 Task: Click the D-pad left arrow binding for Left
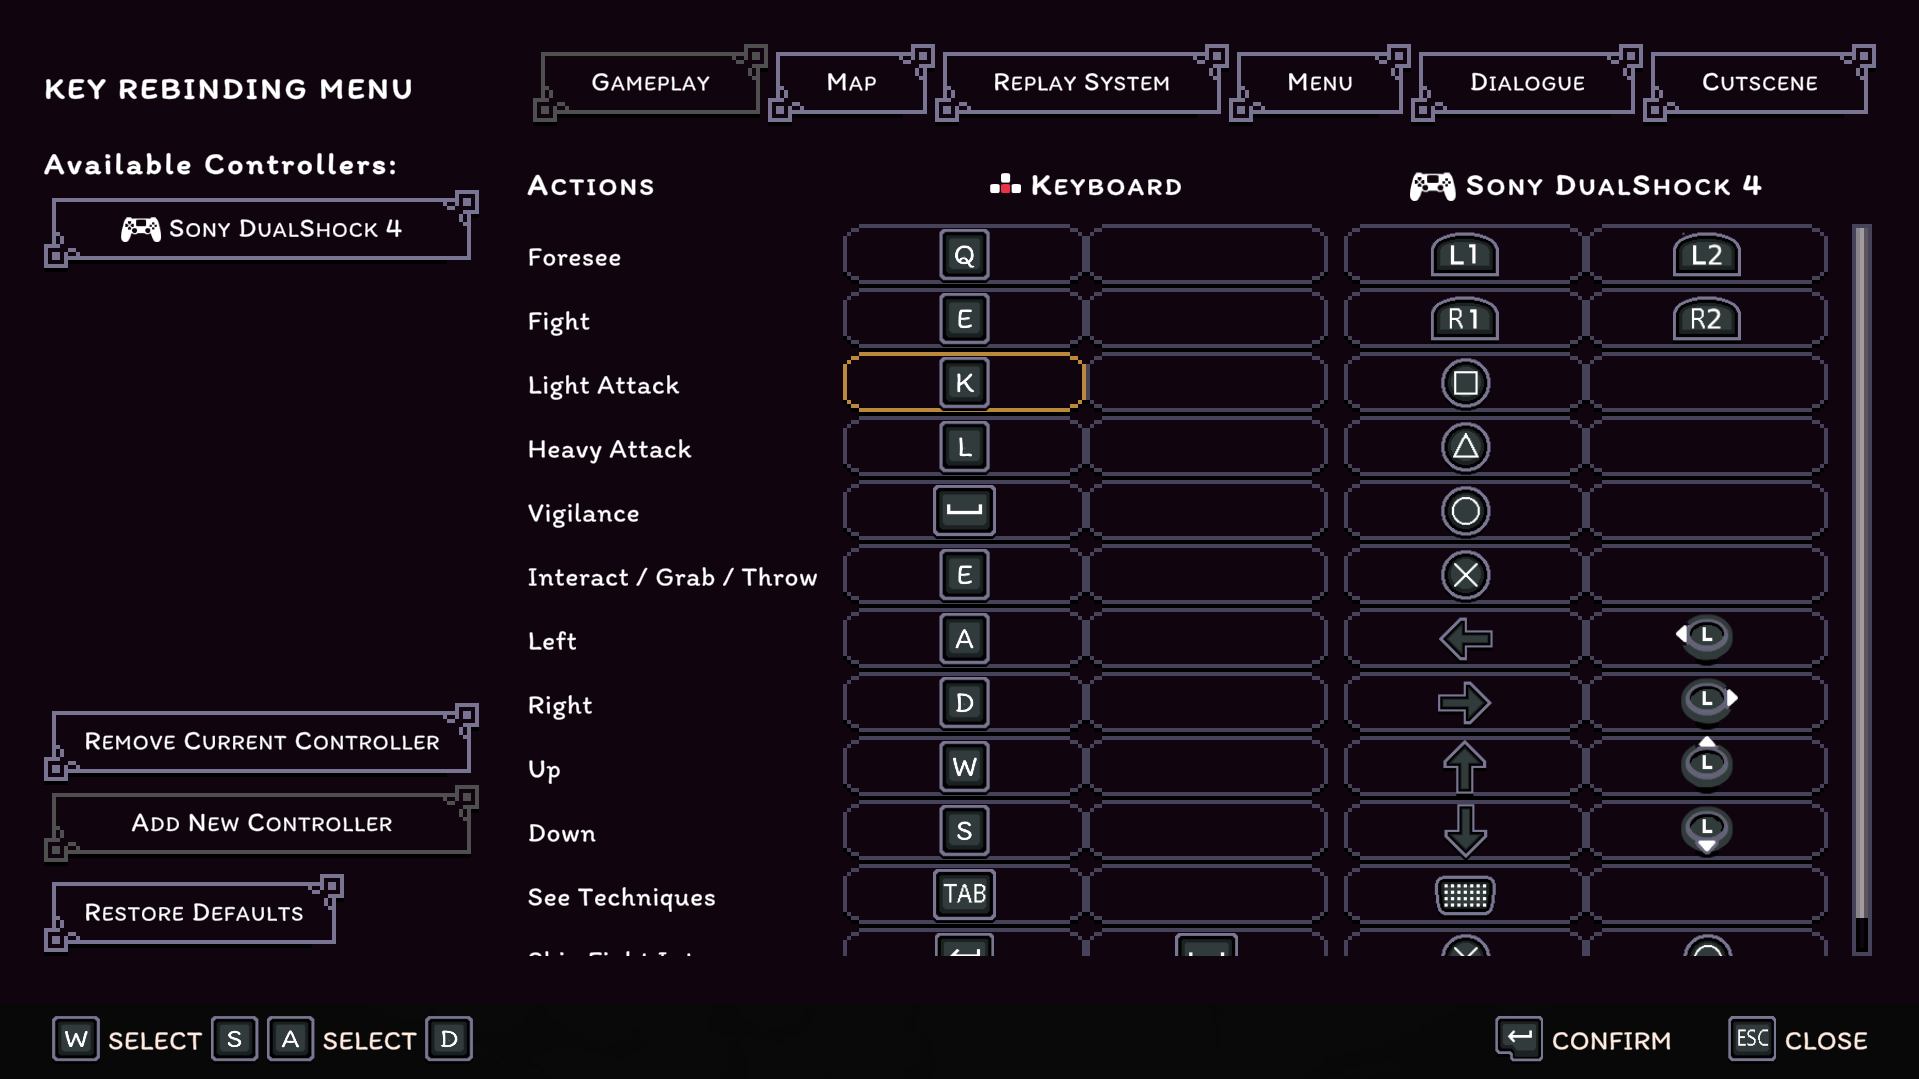click(x=1464, y=640)
